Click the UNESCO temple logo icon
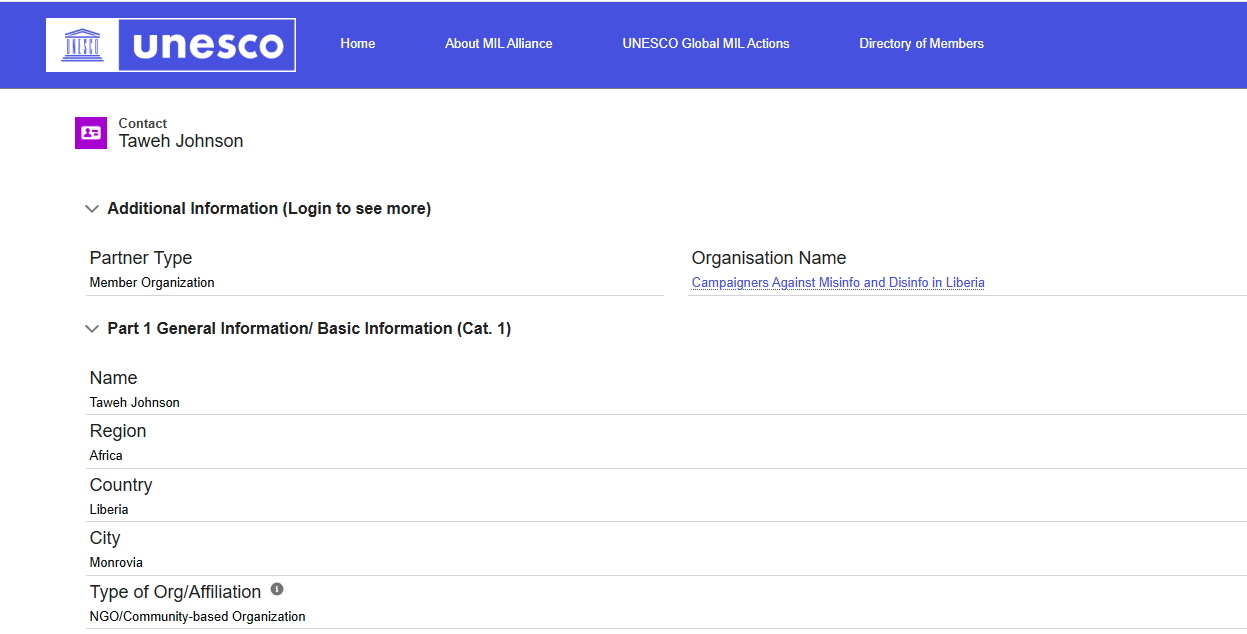This screenshot has height=634, width=1247. pos(82,45)
